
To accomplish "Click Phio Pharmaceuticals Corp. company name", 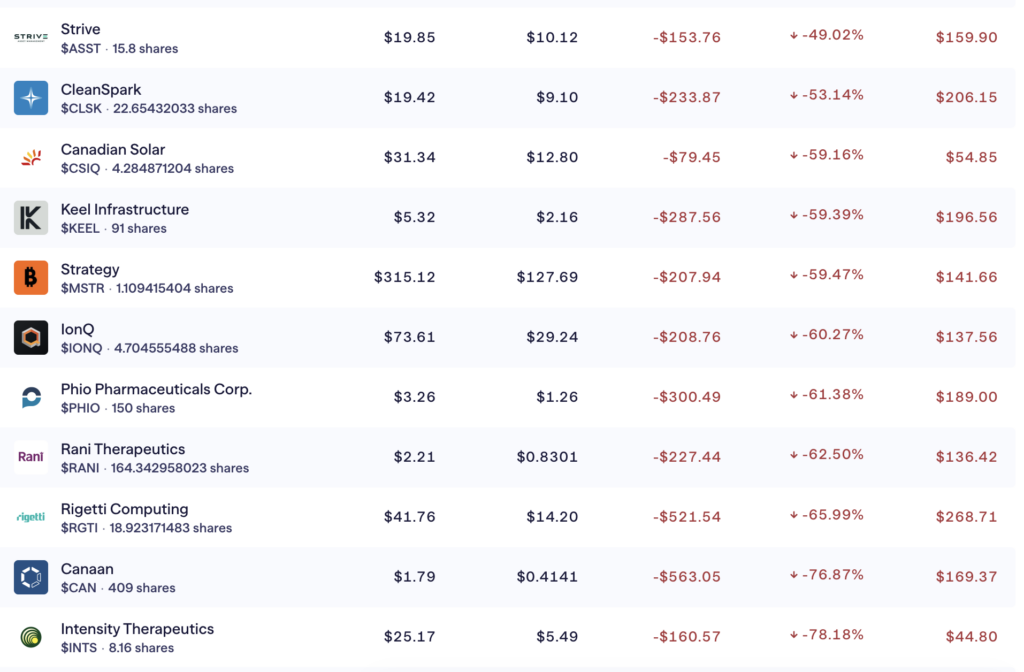I will click(x=156, y=389).
